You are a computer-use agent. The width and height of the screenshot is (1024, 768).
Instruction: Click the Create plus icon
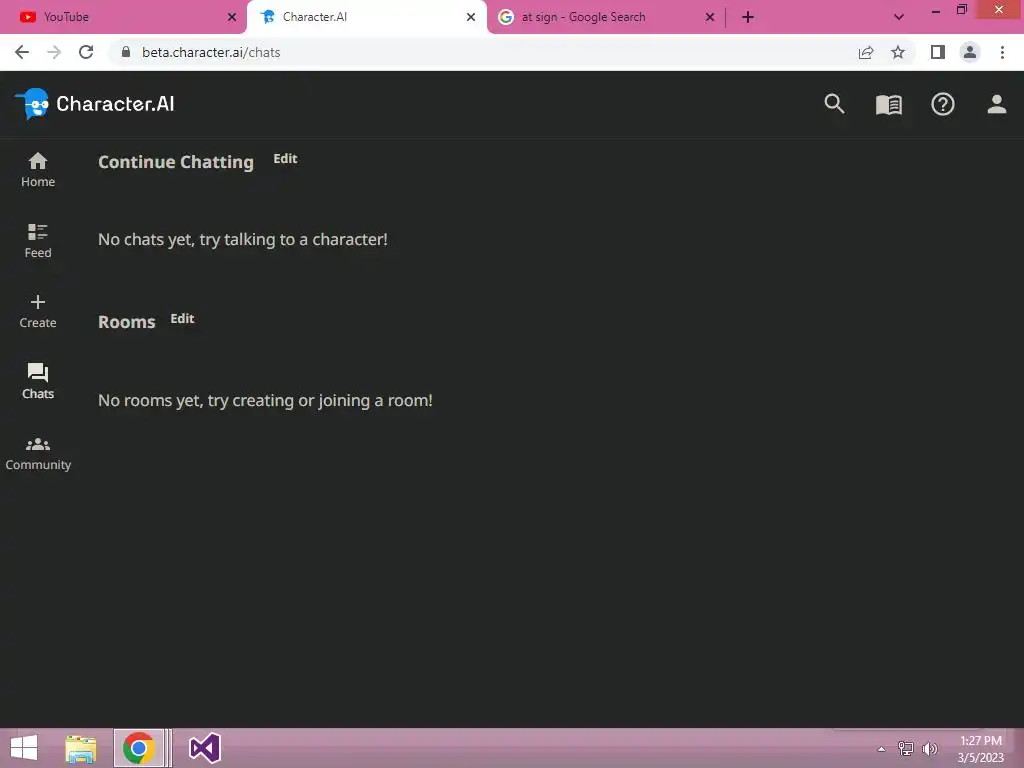(38, 302)
